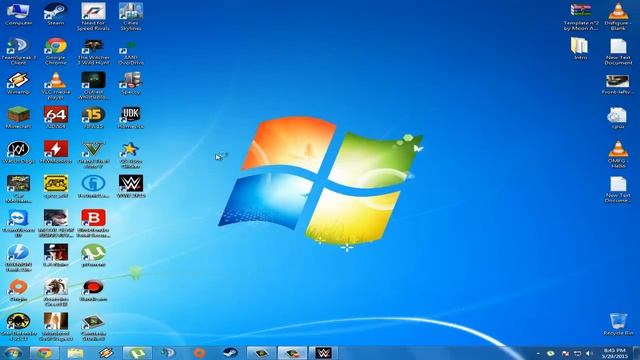Viewport: 640px width, 360px height.
Task: Open the Bitdefender red B shortcut
Action: click(x=93, y=223)
